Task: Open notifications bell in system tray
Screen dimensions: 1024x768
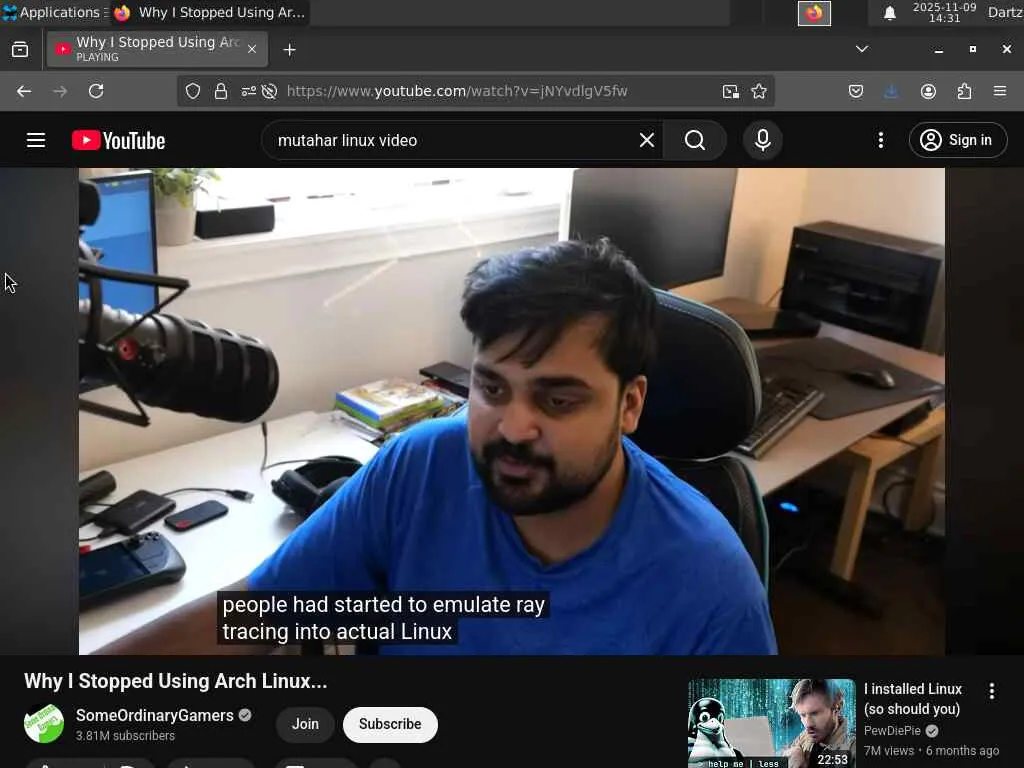Action: point(889,13)
